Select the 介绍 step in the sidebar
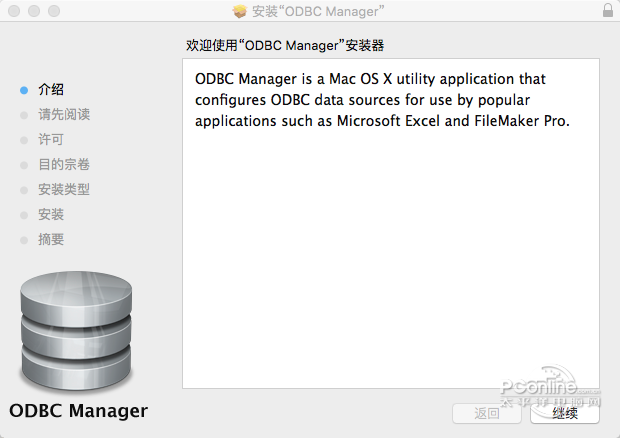 point(51,90)
